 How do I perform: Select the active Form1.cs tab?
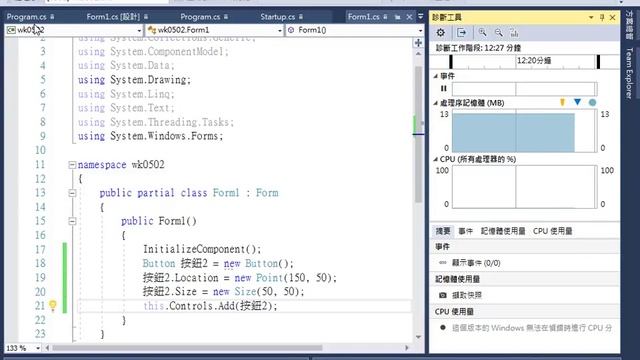[363, 17]
